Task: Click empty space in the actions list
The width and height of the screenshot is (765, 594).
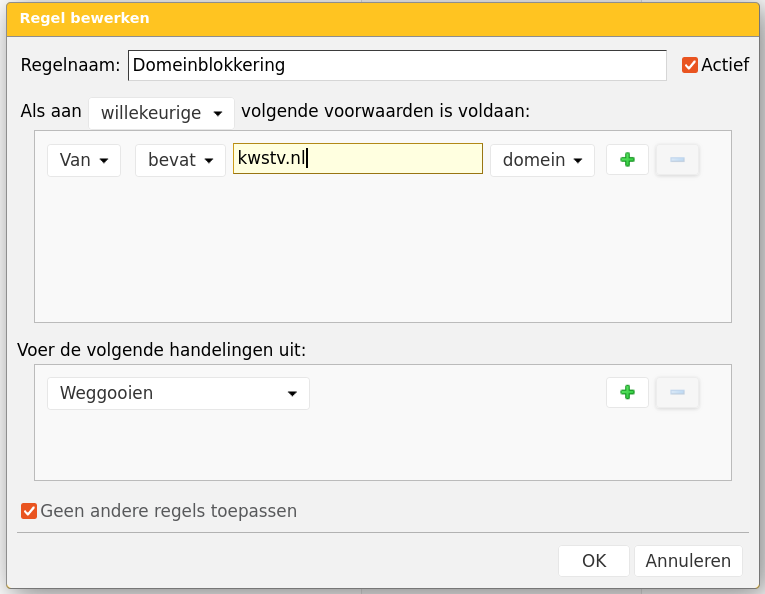Action: tap(382, 445)
